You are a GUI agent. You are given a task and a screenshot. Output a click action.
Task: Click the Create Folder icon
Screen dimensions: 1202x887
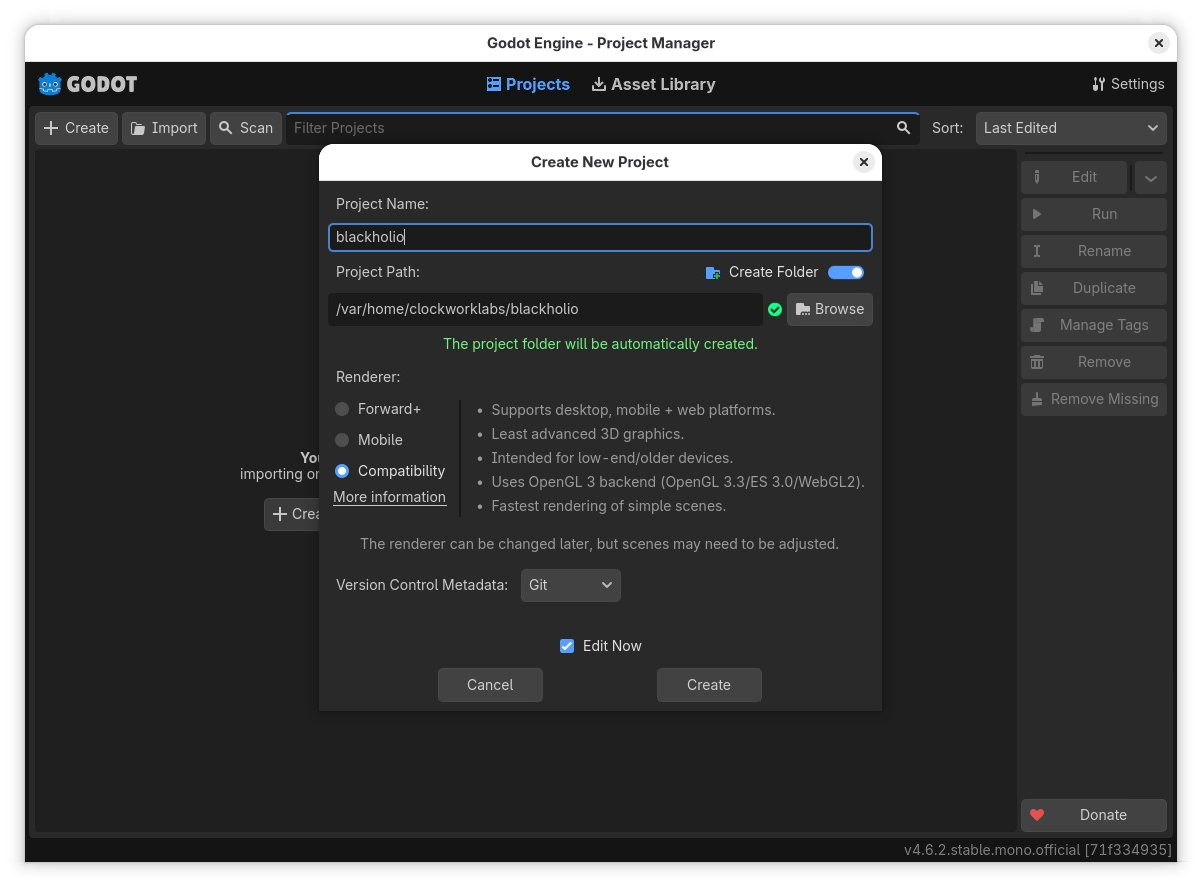pyautogui.click(x=713, y=272)
